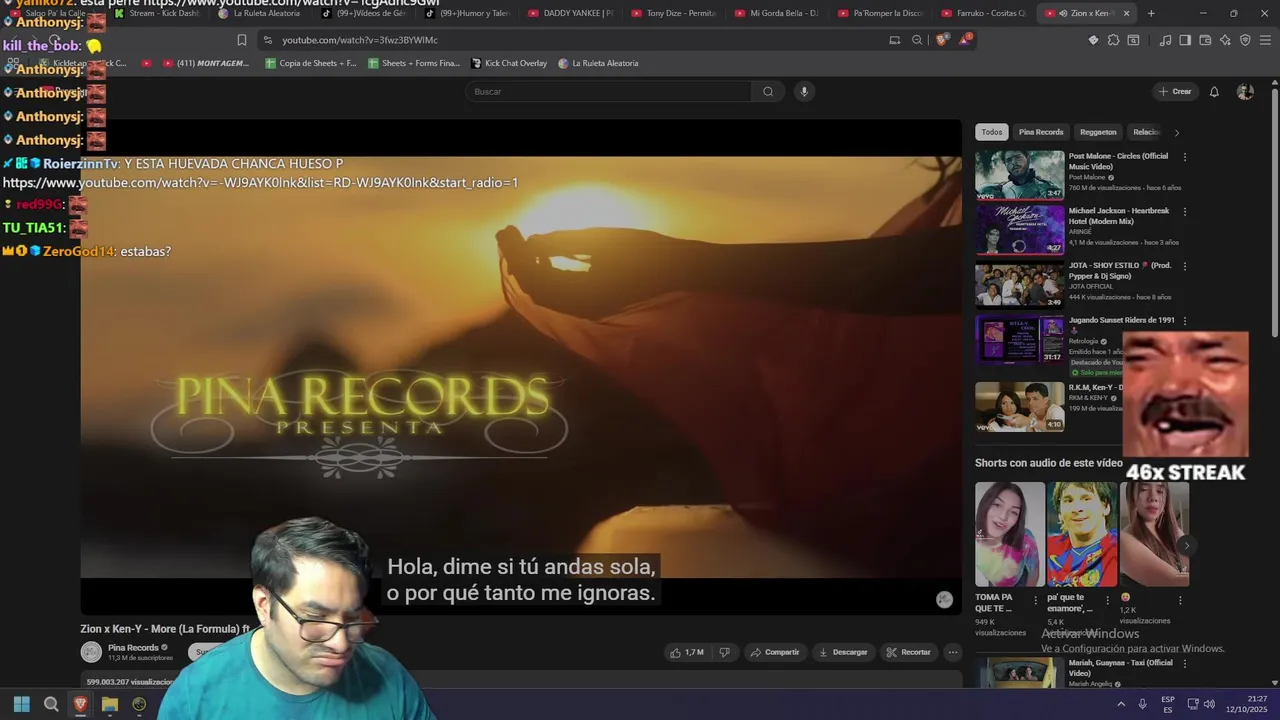This screenshot has width=1280, height=720.
Task: Open Brave Leo AI sparkle icon
Action: (x=1225, y=40)
